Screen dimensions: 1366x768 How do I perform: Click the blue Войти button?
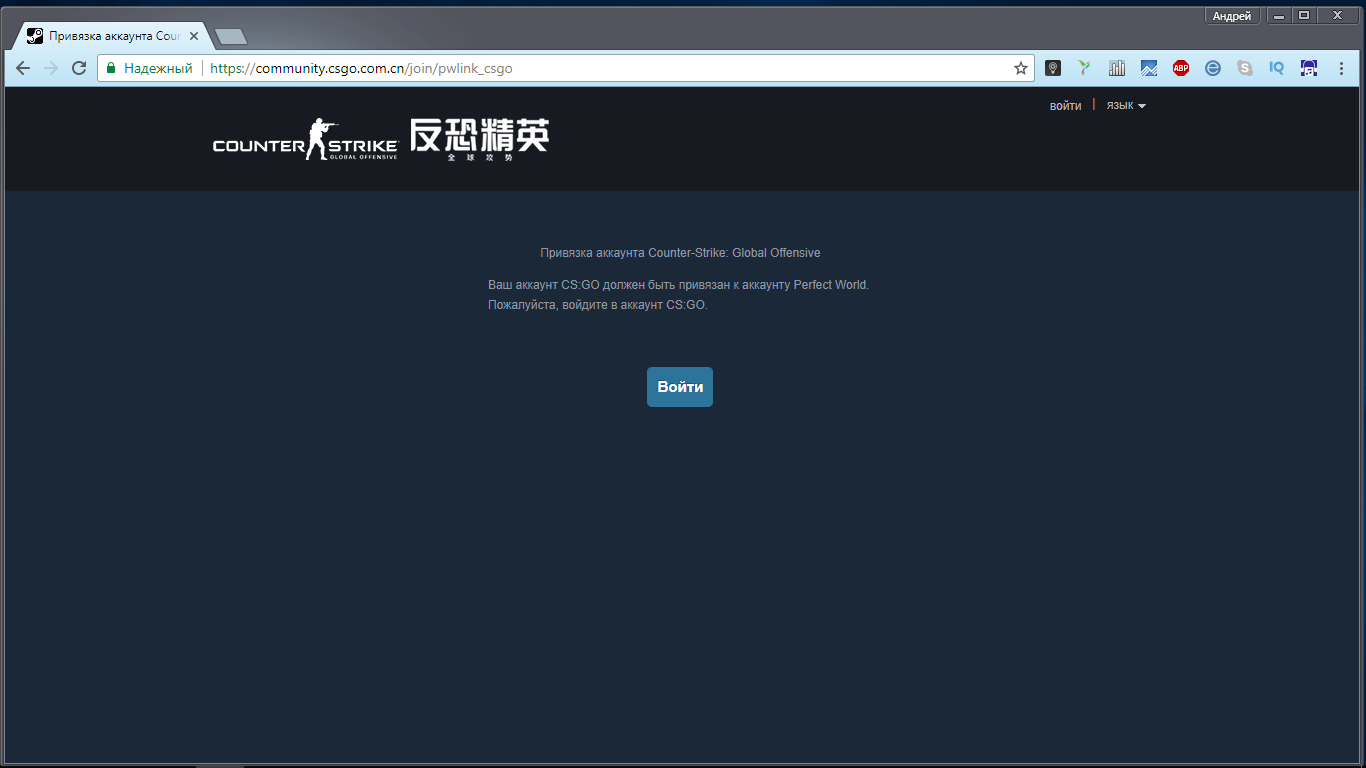point(680,387)
